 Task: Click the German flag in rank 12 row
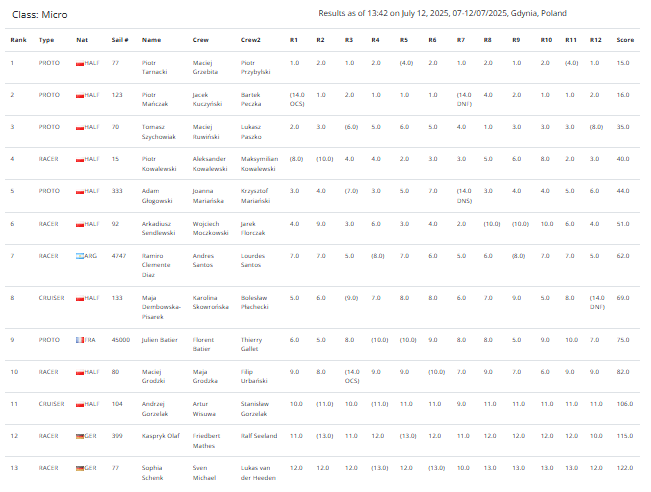pyautogui.click(x=80, y=436)
